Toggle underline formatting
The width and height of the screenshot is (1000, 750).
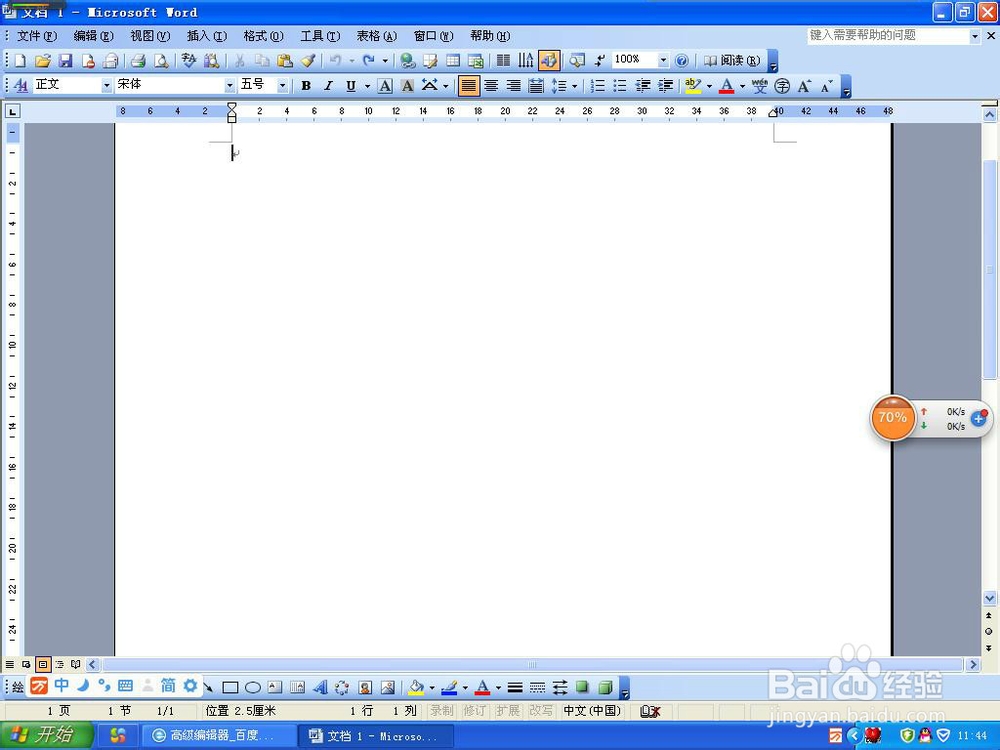click(351, 85)
